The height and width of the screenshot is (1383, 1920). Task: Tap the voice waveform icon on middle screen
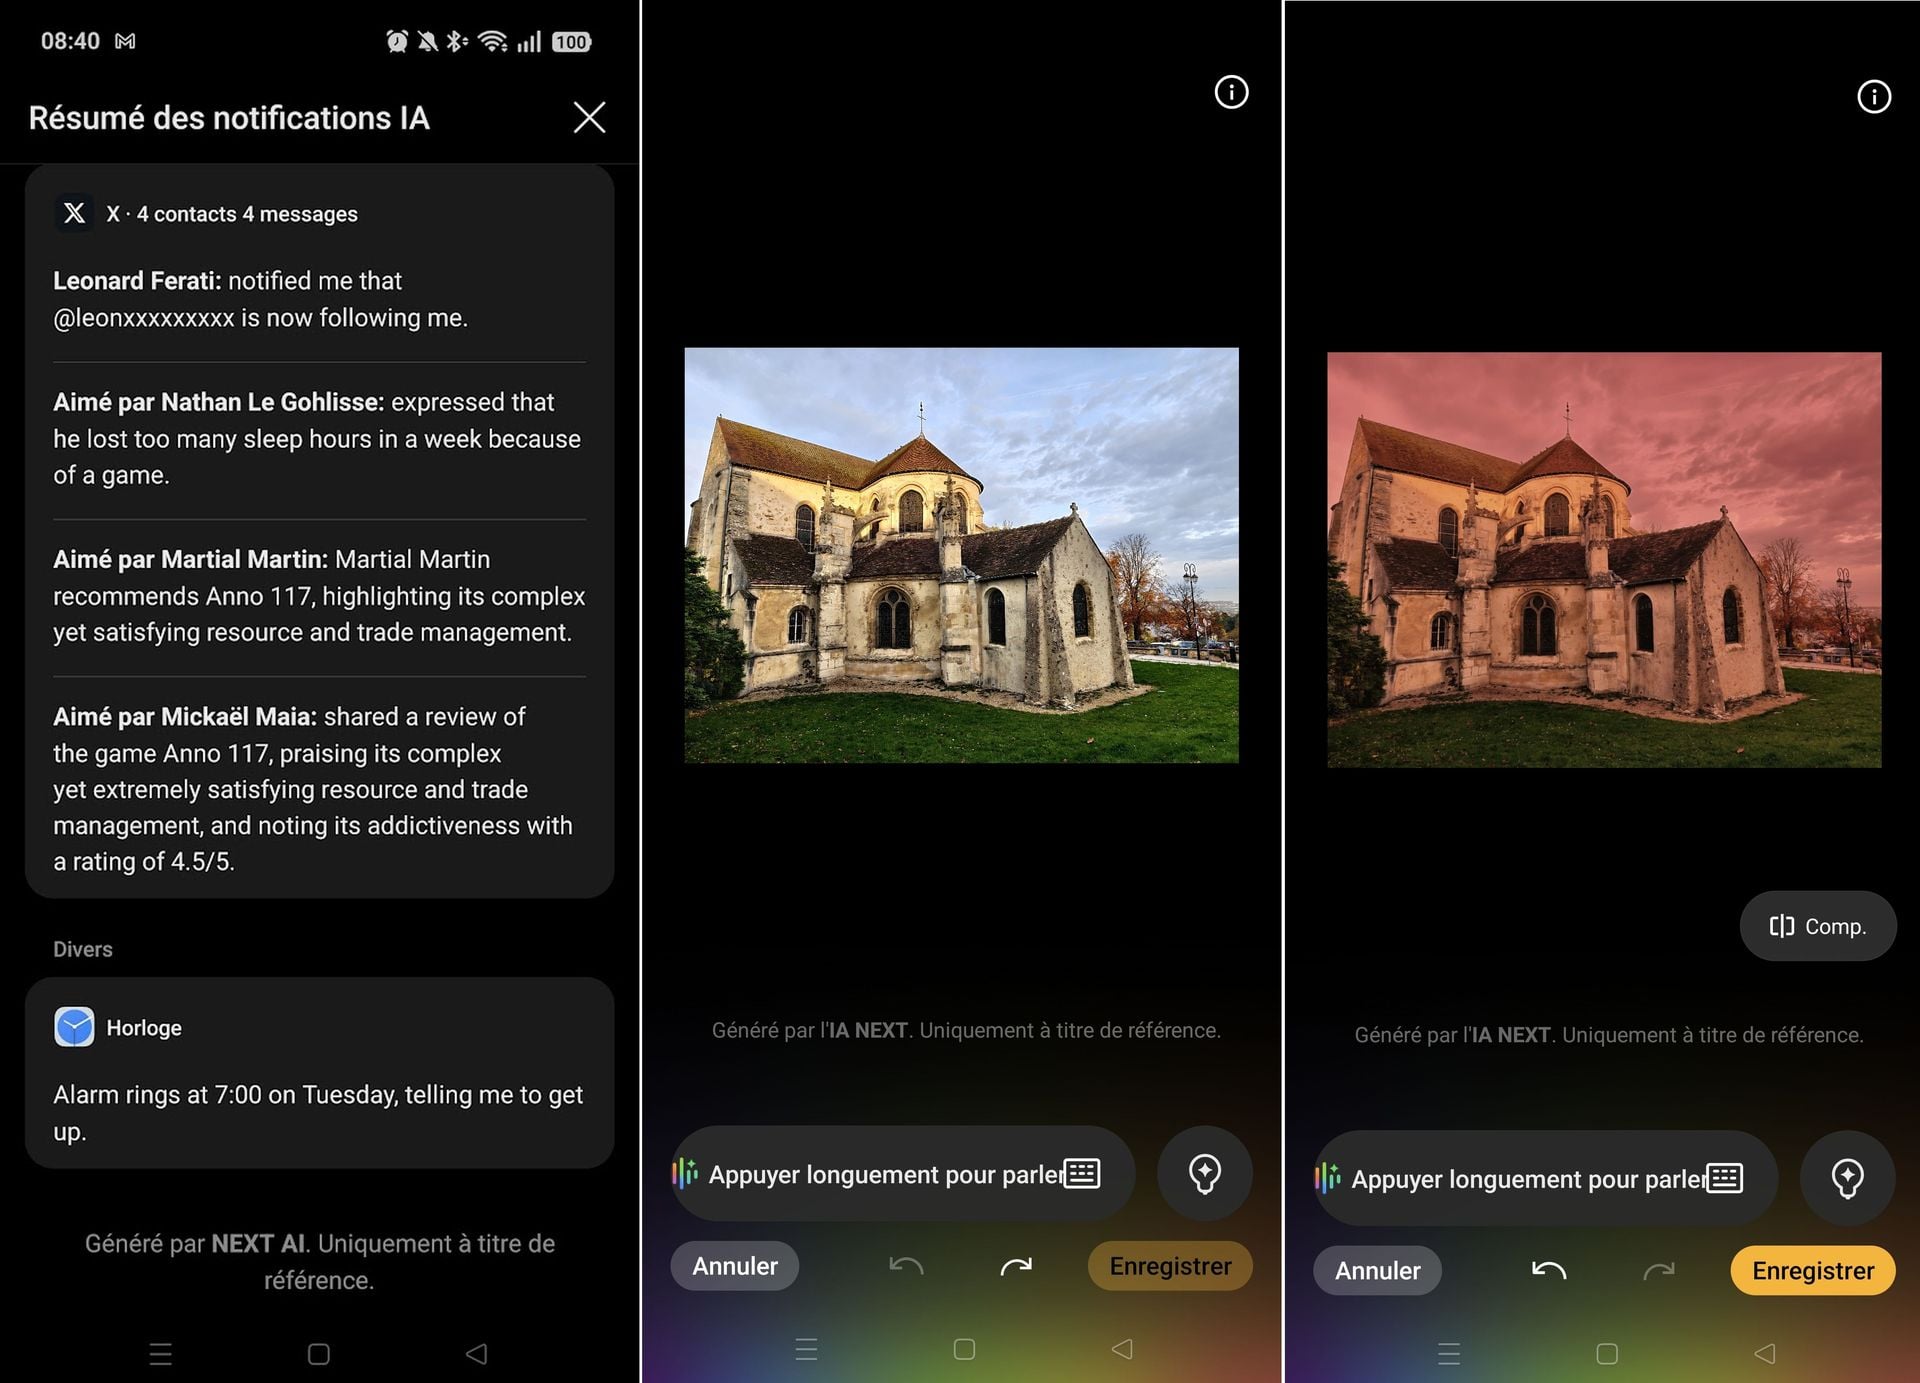coord(685,1173)
